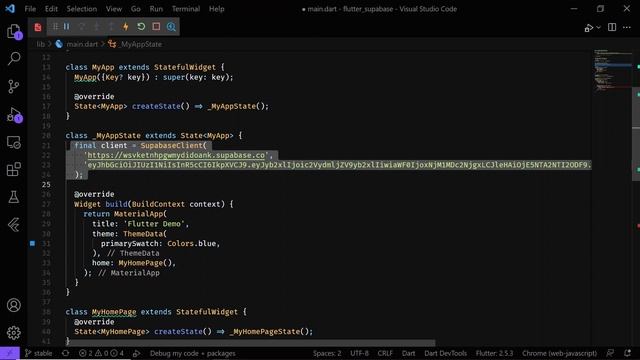Open the Go menu
The height and width of the screenshot is (360, 640).
136,9
